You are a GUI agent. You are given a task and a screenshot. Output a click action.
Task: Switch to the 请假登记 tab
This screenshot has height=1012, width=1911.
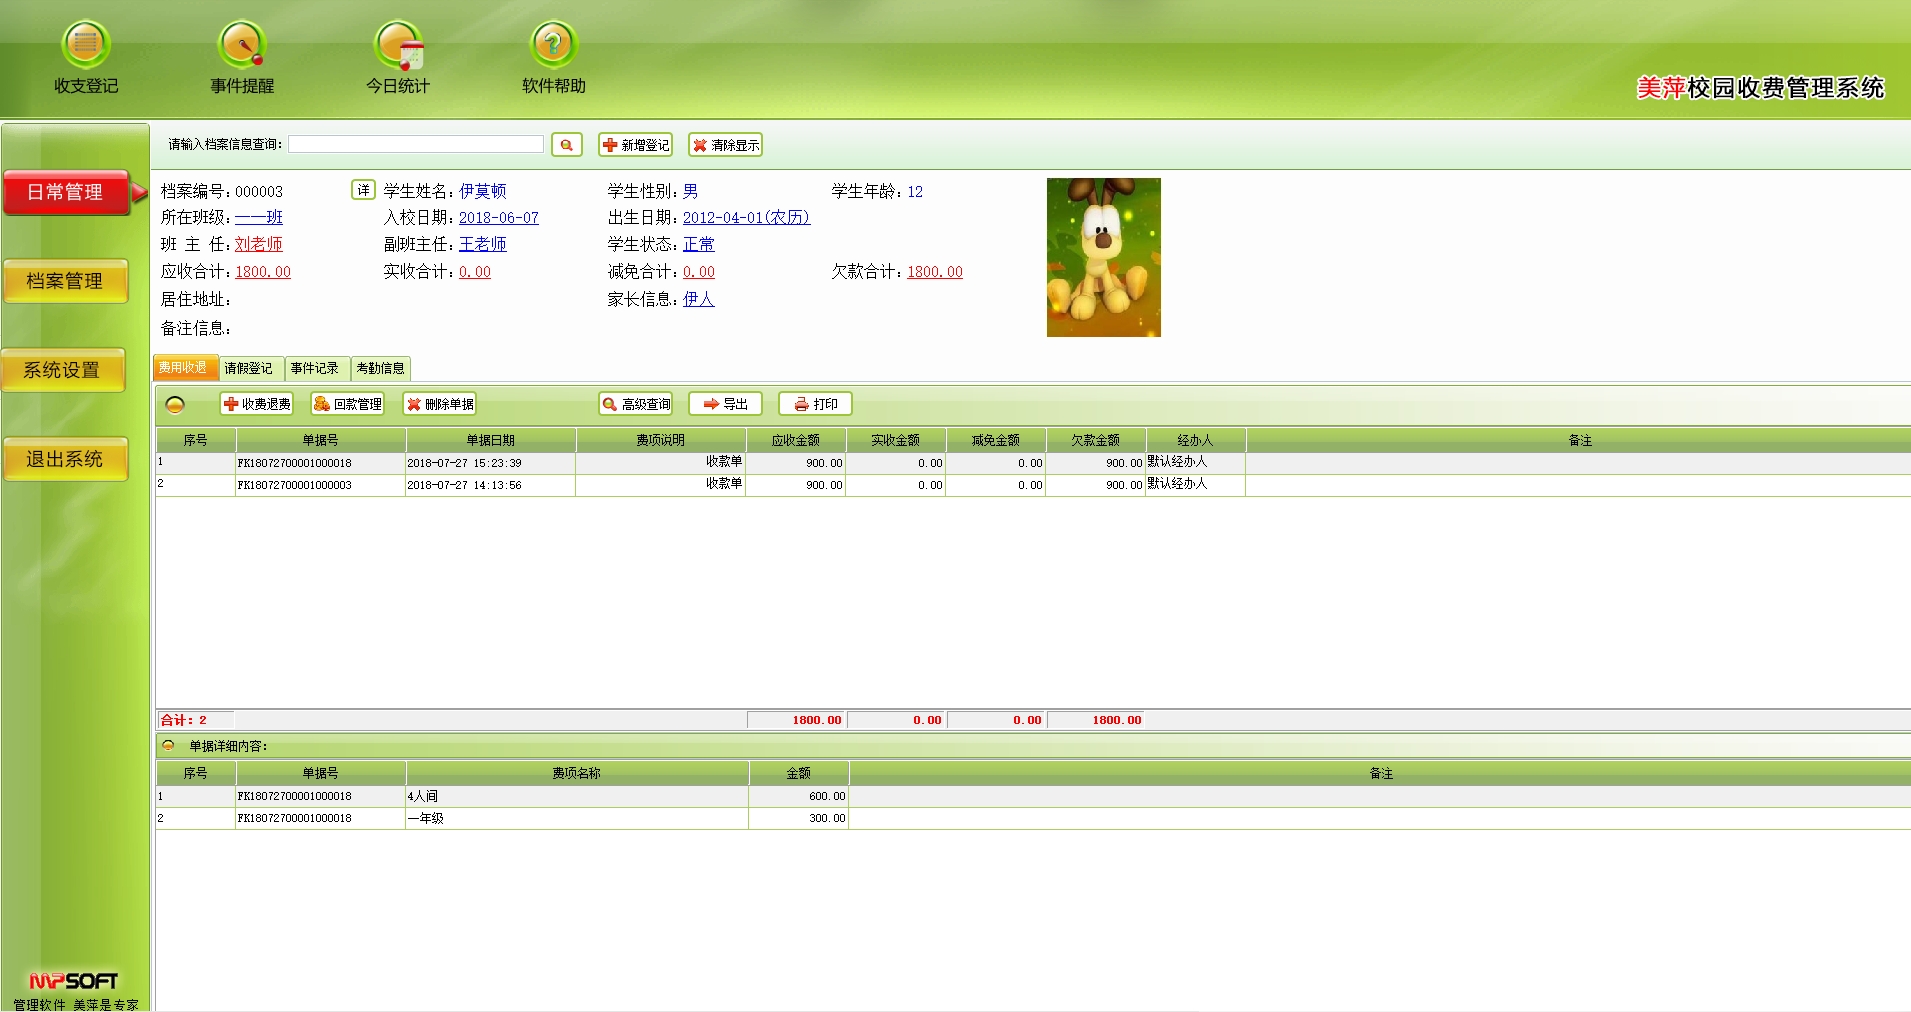pyautogui.click(x=248, y=368)
